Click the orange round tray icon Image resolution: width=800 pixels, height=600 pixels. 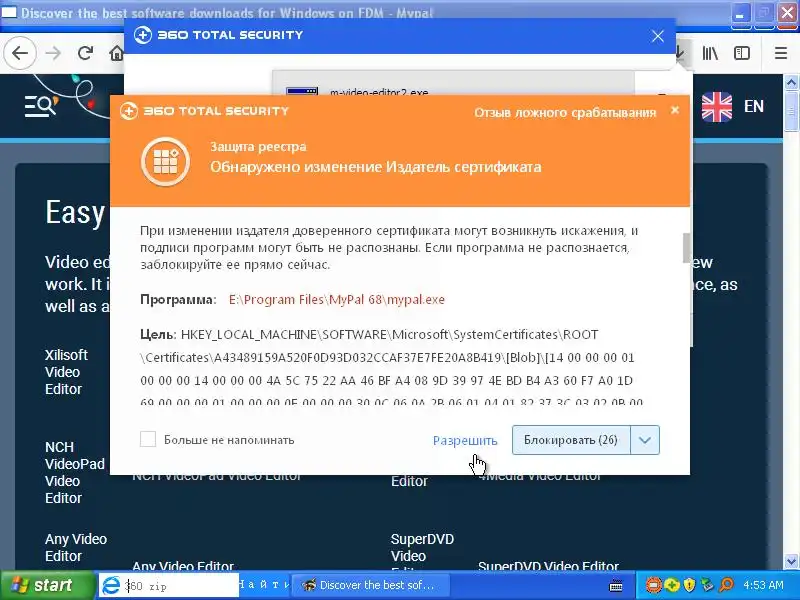pyautogui.click(x=654, y=585)
